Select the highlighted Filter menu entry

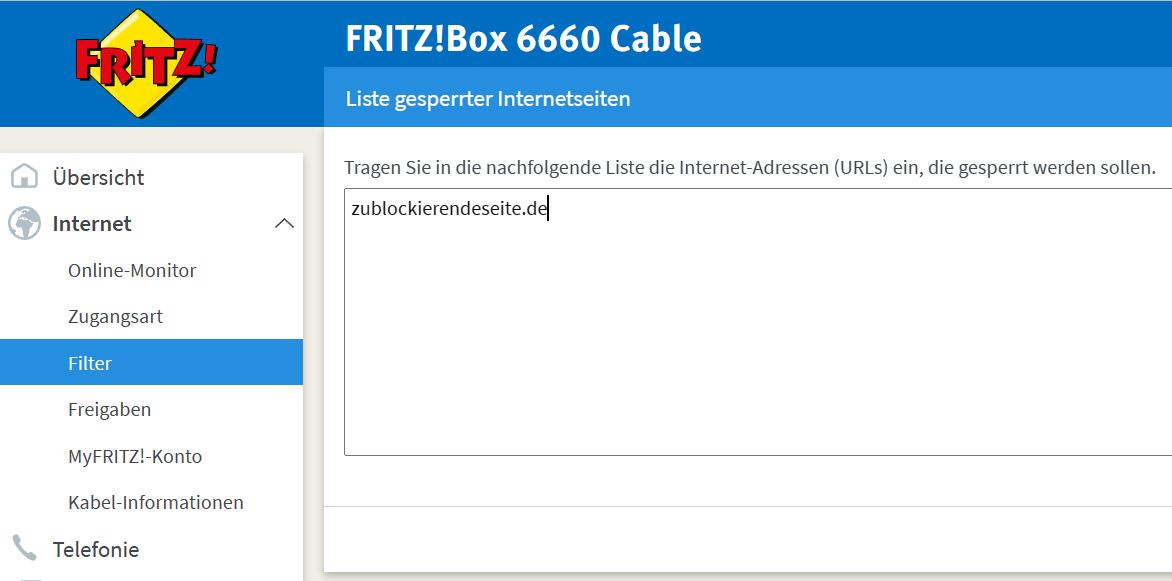click(90, 363)
